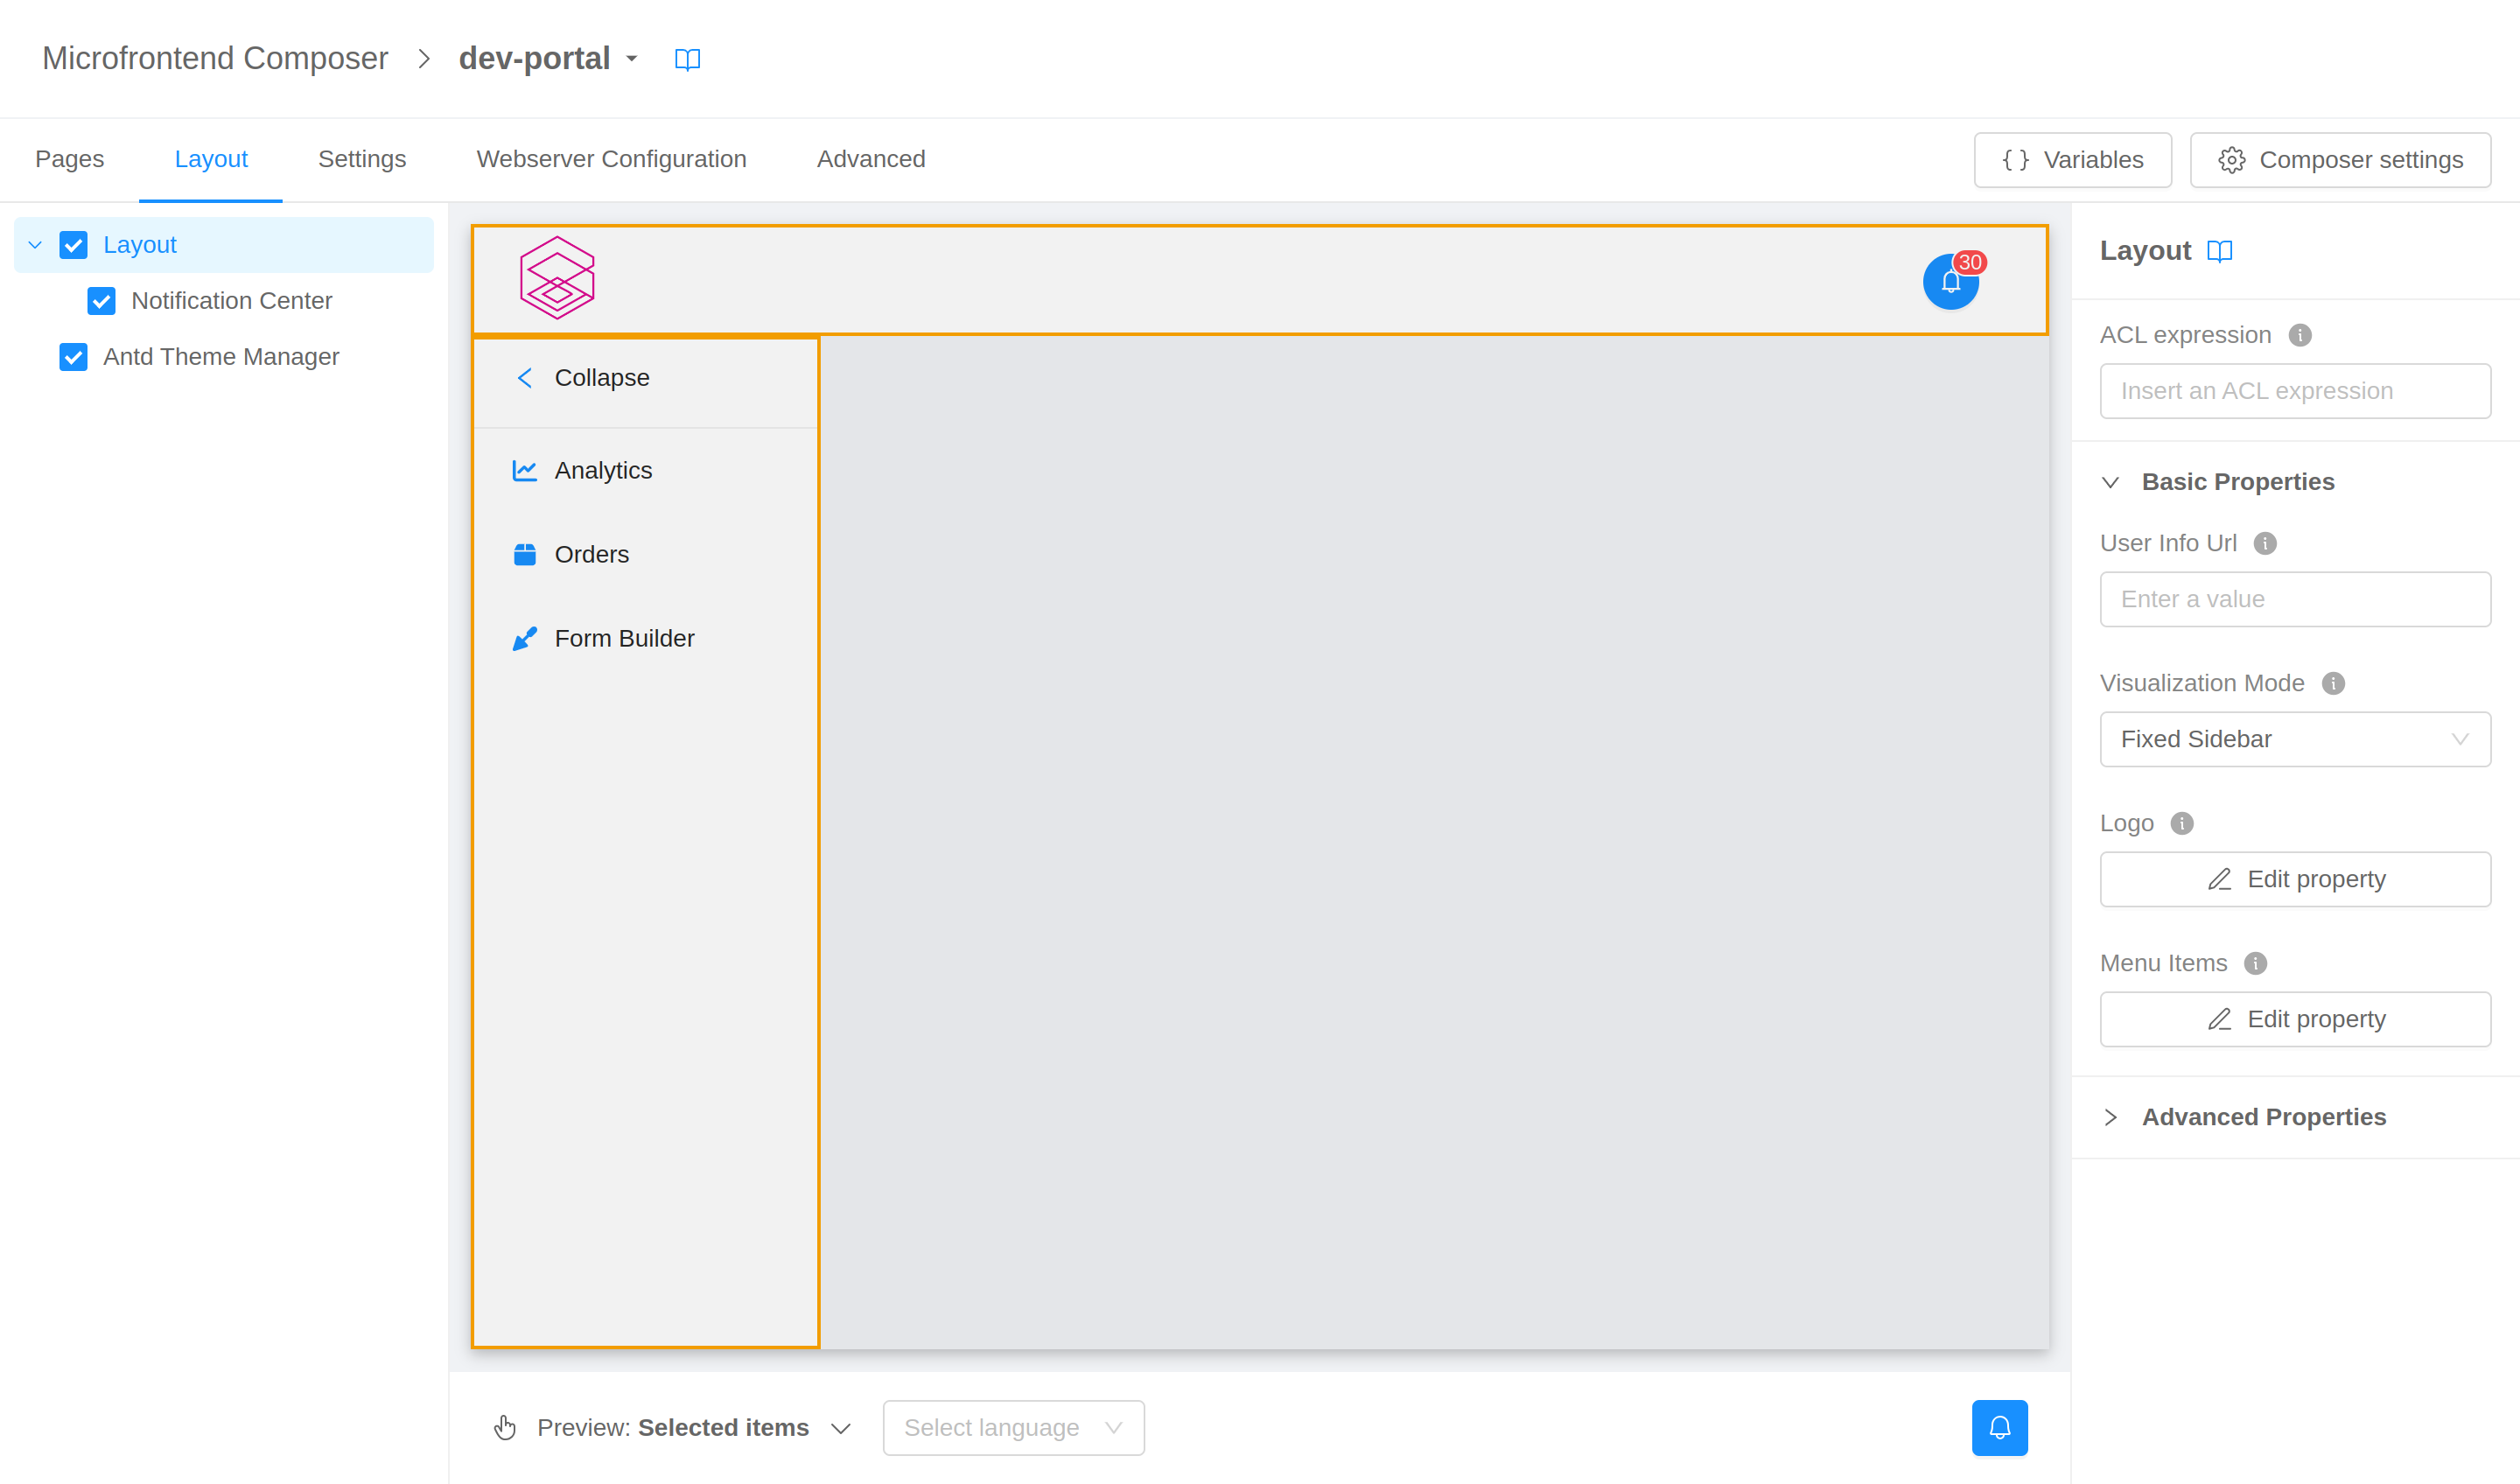Click Edit property under Menu Items
Screen dimensions: 2520x1484
2294,1019
